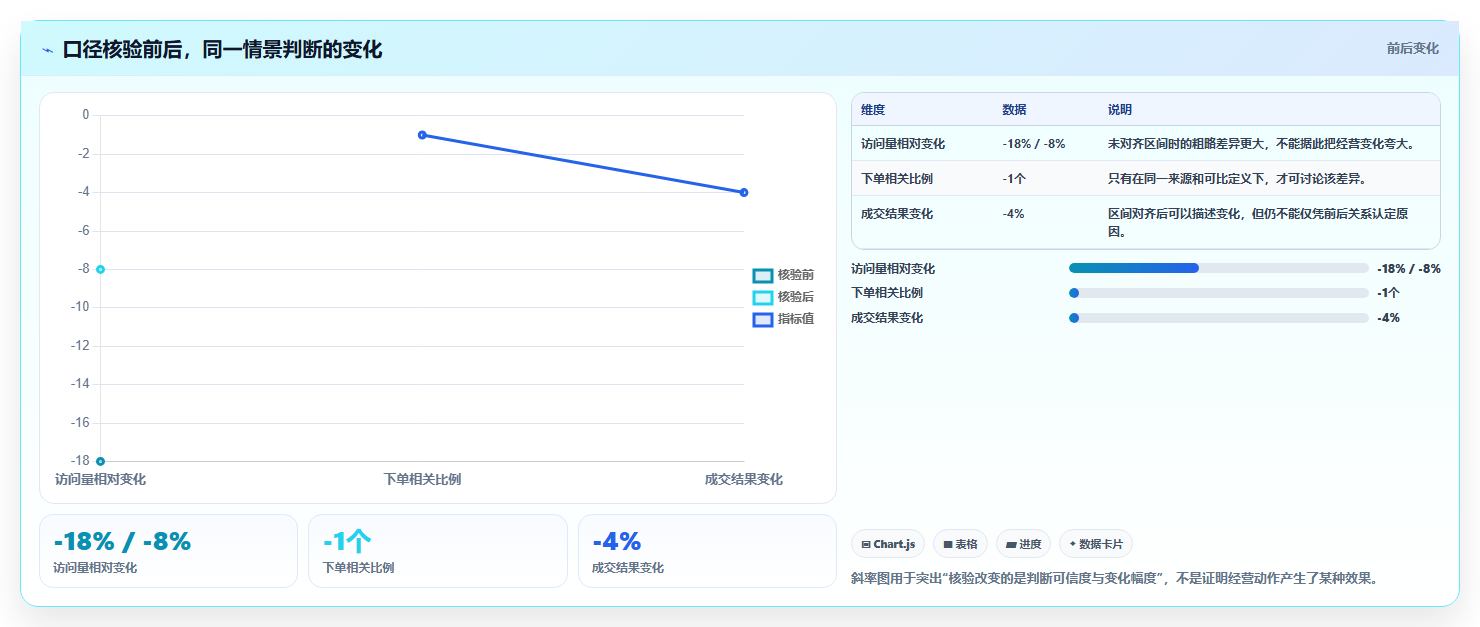Click x-axis label 成交结果变化
The width and height of the screenshot is (1480, 627).
point(744,480)
